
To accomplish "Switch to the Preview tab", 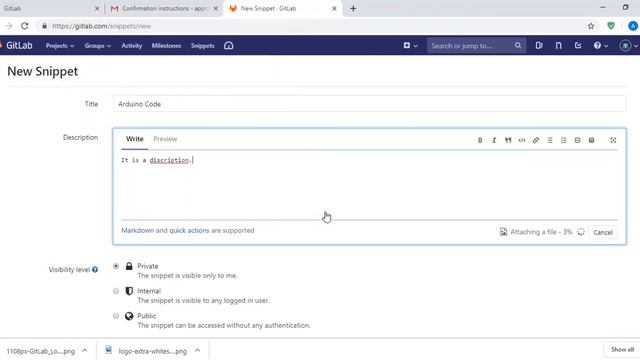I will click(165, 139).
